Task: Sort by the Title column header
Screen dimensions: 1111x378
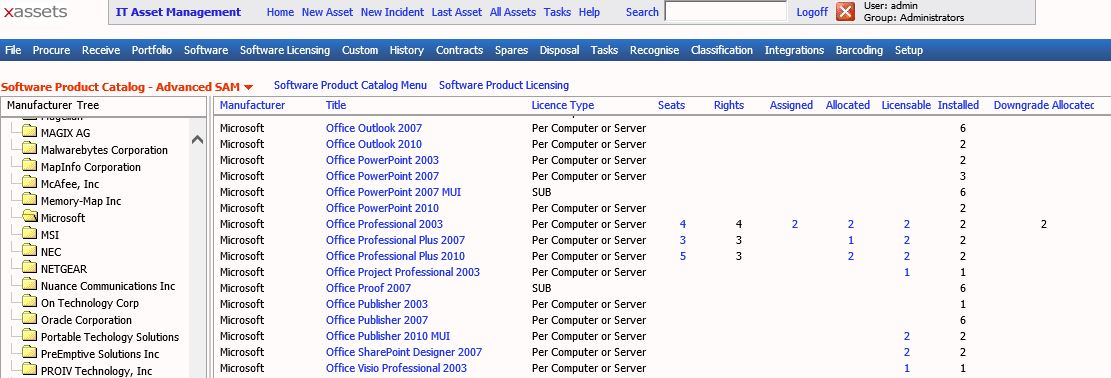Action: pyautogui.click(x=336, y=105)
